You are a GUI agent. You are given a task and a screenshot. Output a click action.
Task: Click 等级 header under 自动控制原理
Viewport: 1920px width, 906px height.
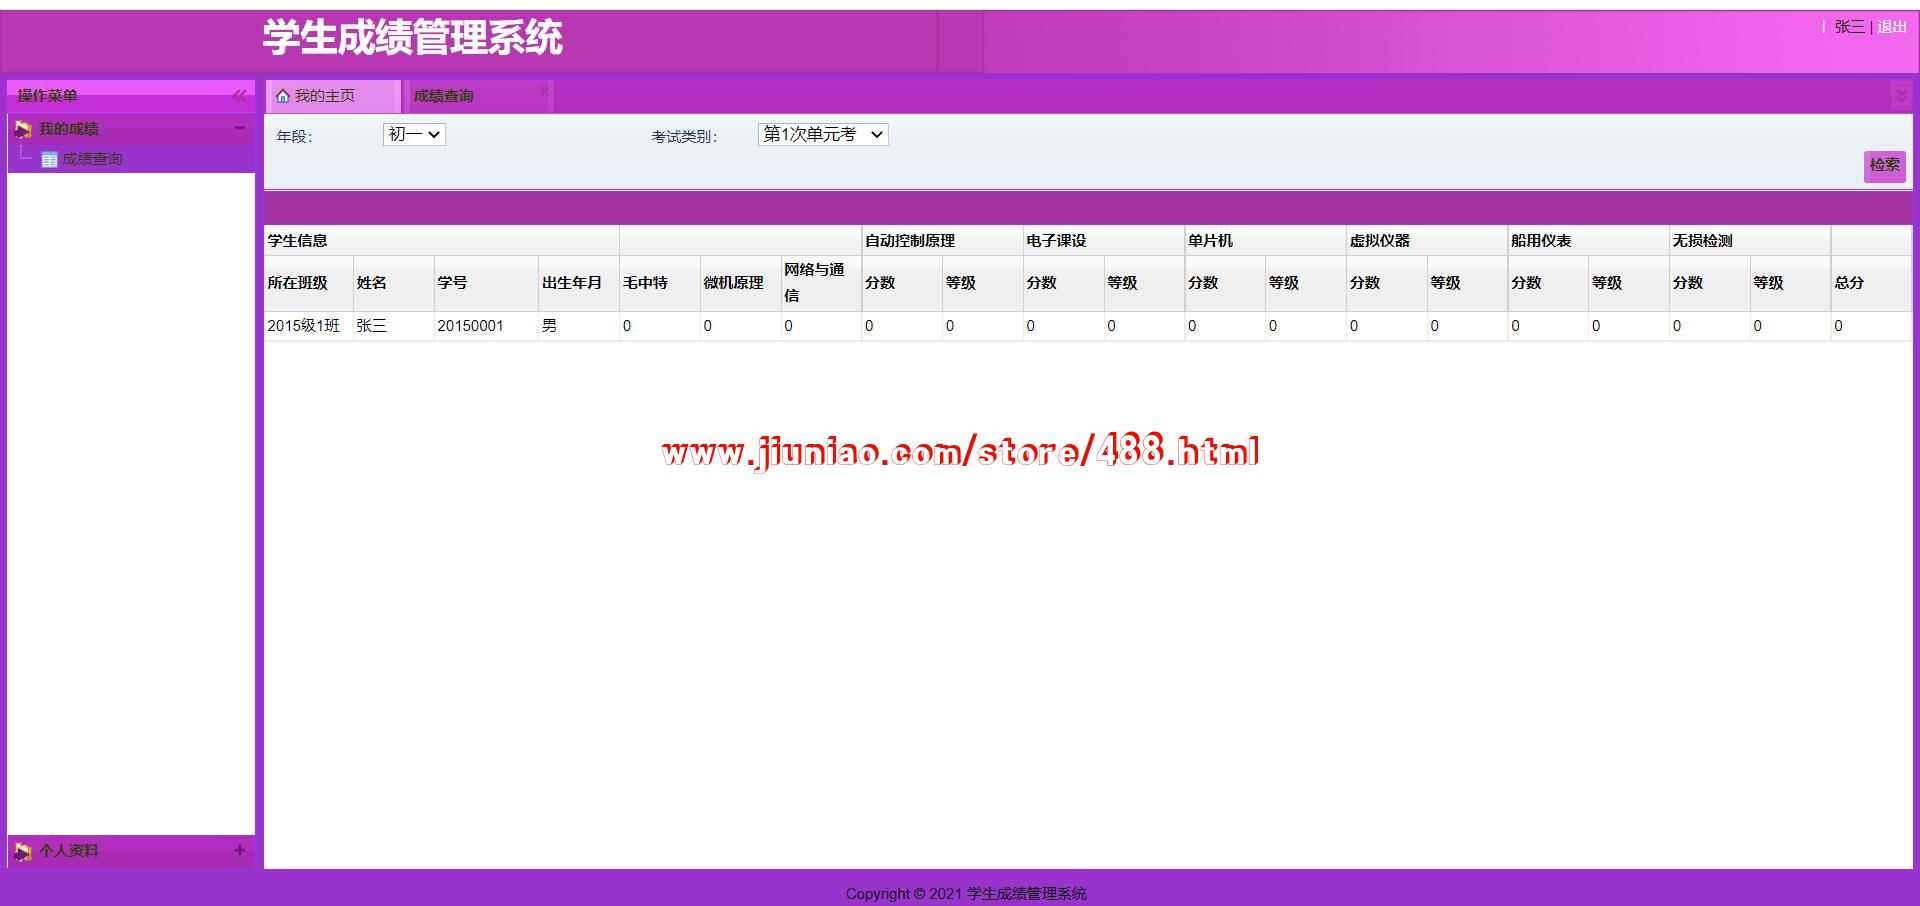point(983,283)
